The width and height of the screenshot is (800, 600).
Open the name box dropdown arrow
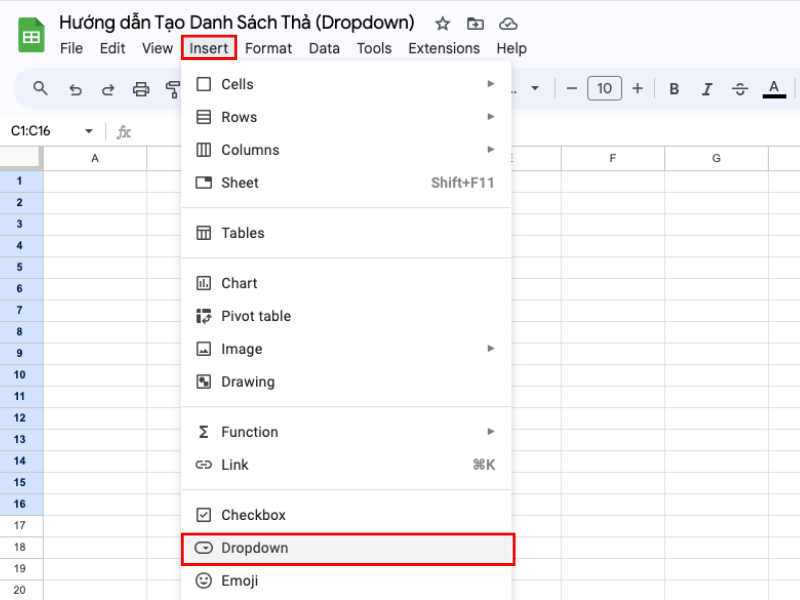pos(88,131)
